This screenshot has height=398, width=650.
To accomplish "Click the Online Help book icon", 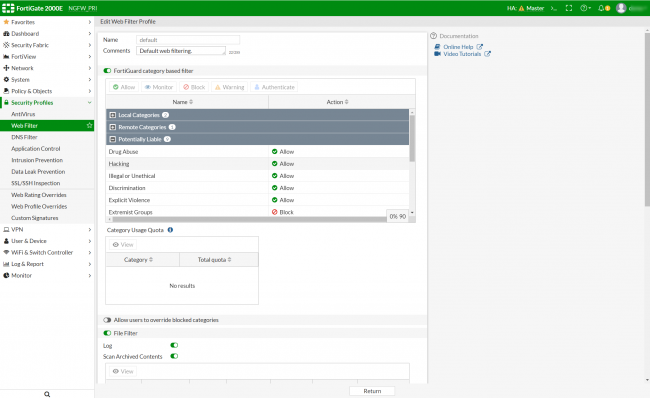I will click(437, 47).
